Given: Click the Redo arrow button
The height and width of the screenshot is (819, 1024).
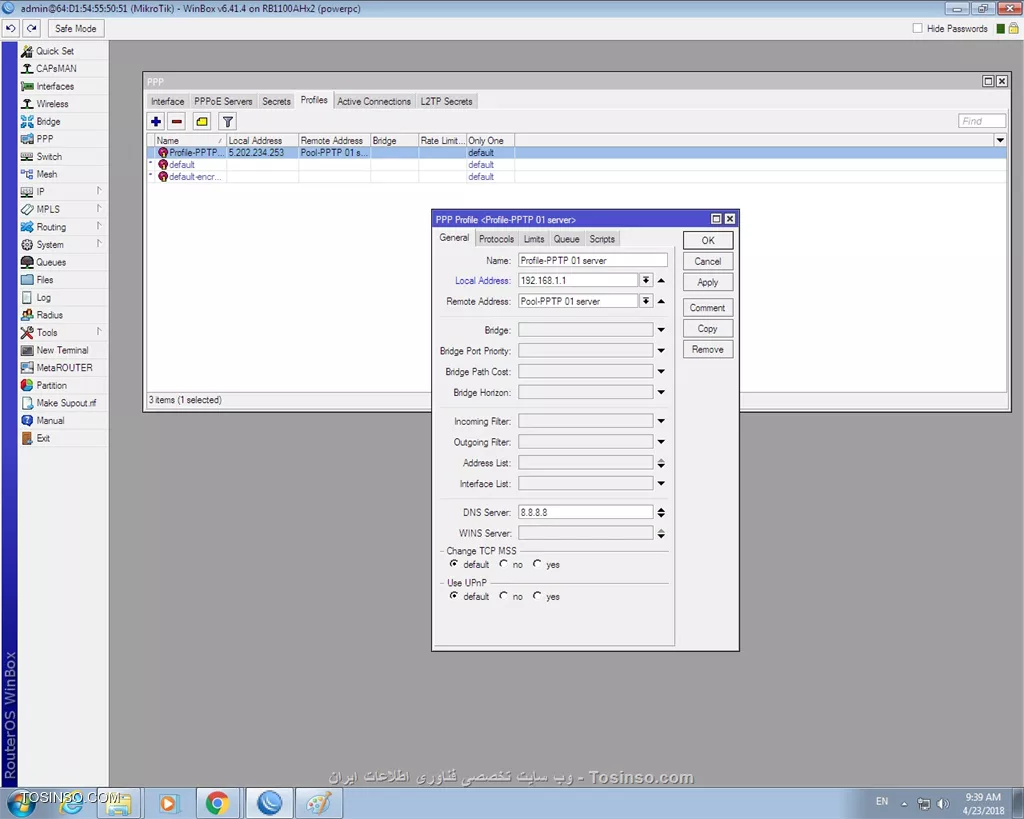Looking at the screenshot, I should 31,29.
